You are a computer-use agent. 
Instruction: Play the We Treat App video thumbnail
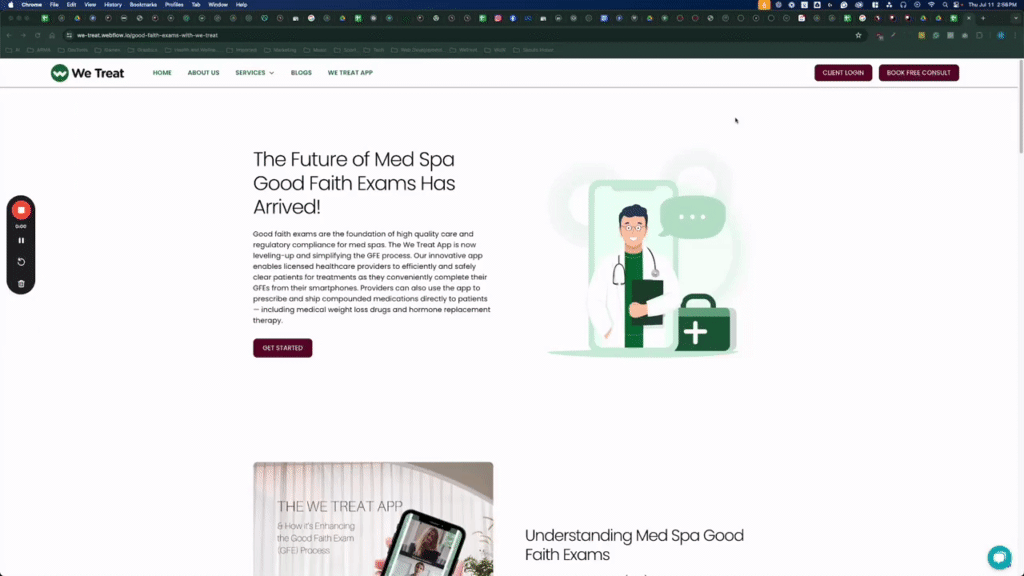tap(373, 519)
